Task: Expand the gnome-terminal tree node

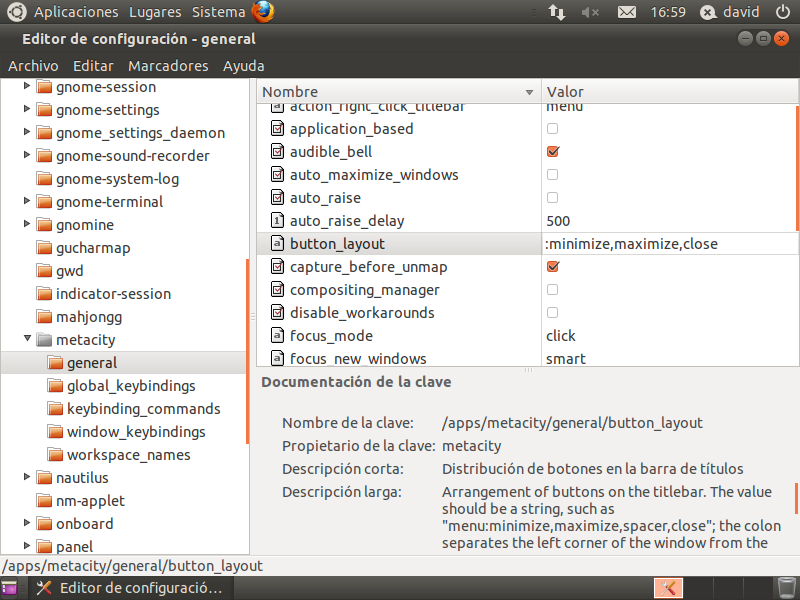Action: 27,201
